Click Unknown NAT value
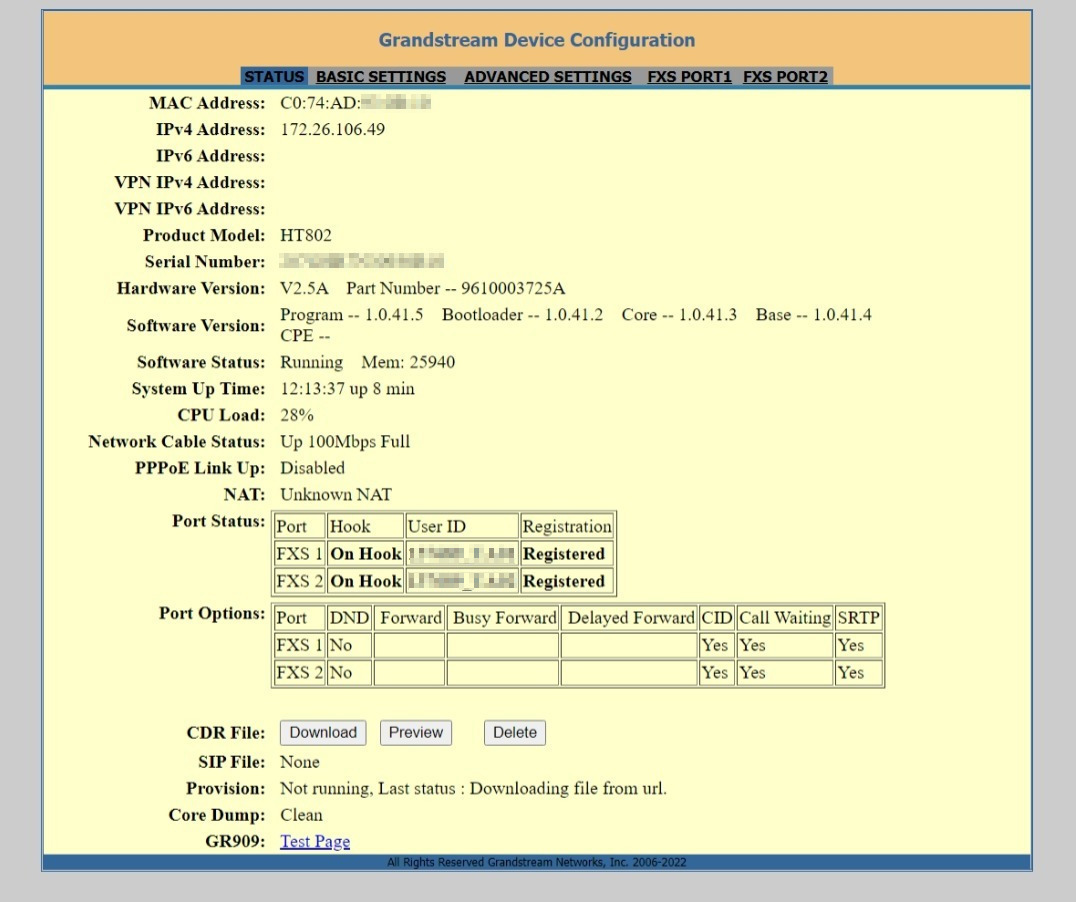This screenshot has width=1076, height=902. (336, 494)
